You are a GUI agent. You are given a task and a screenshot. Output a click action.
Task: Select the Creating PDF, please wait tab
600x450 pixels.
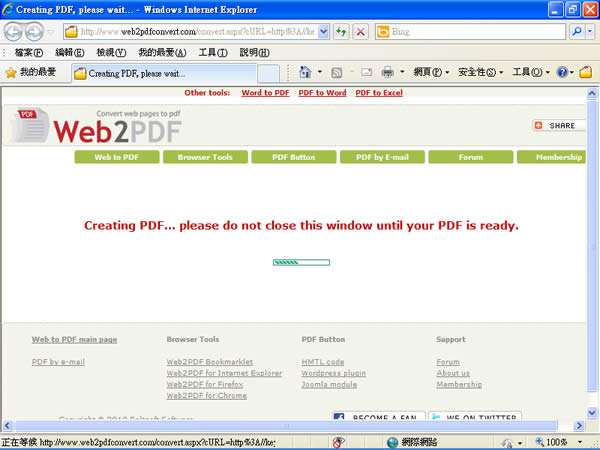164,73
